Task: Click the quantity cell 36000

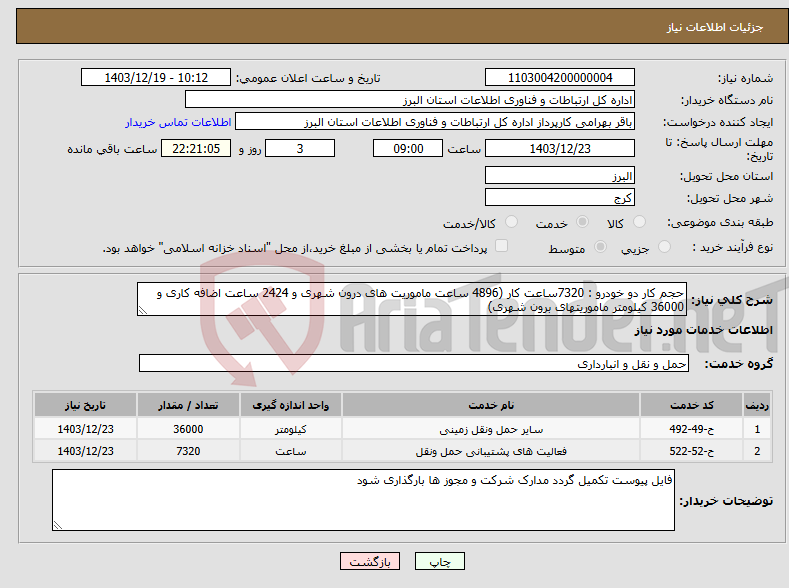Action: [x=188, y=429]
